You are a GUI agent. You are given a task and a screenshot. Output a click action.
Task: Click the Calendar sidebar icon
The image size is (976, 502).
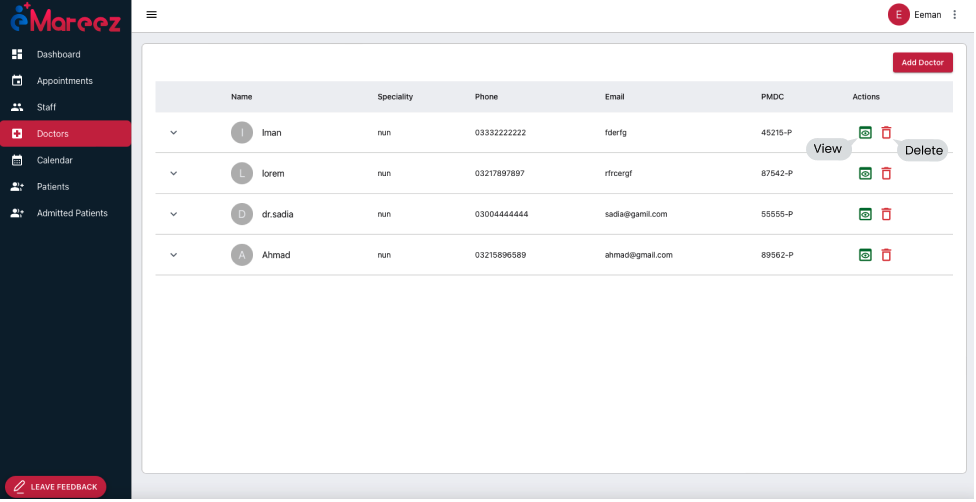pos(17,160)
